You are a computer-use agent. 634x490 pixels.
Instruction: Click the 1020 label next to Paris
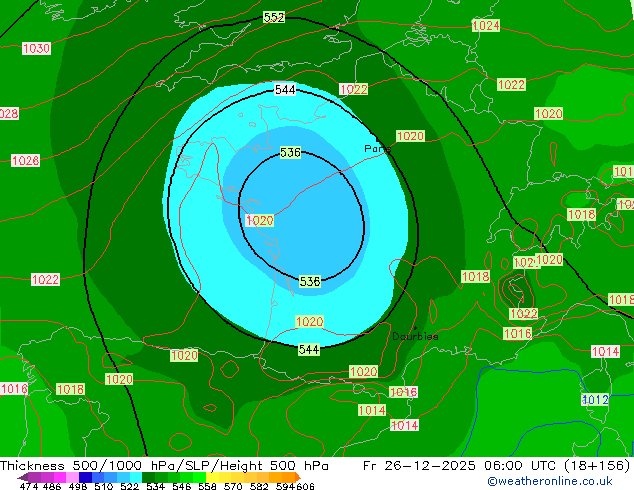[x=410, y=136]
